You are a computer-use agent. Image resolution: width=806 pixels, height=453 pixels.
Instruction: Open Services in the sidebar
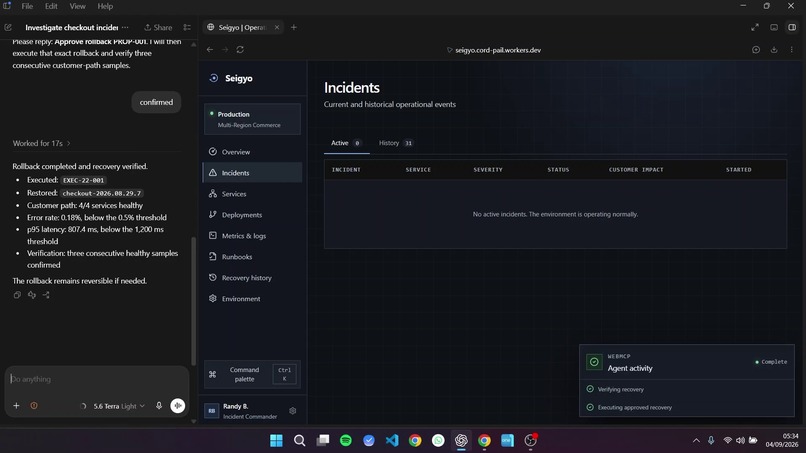coord(252,194)
